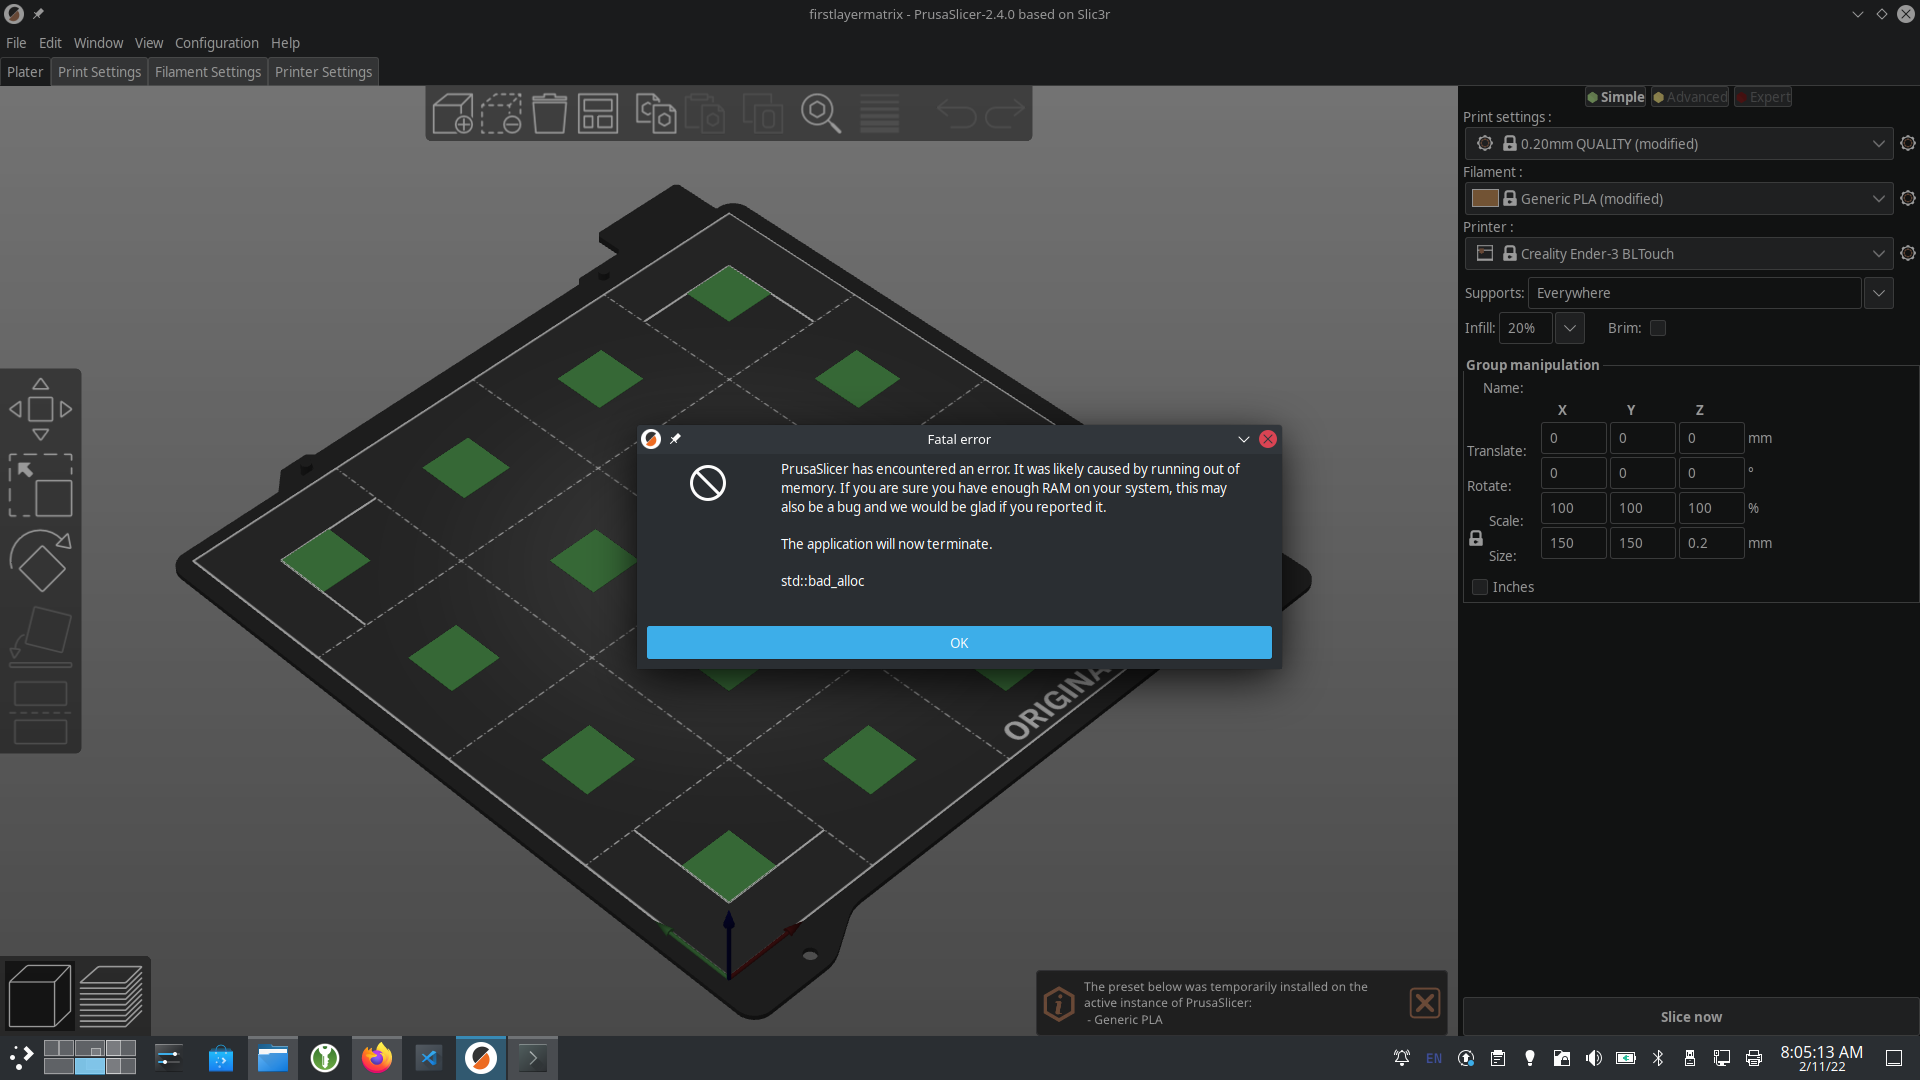Click the Slice now button

pyautogui.click(x=1691, y=1017)
